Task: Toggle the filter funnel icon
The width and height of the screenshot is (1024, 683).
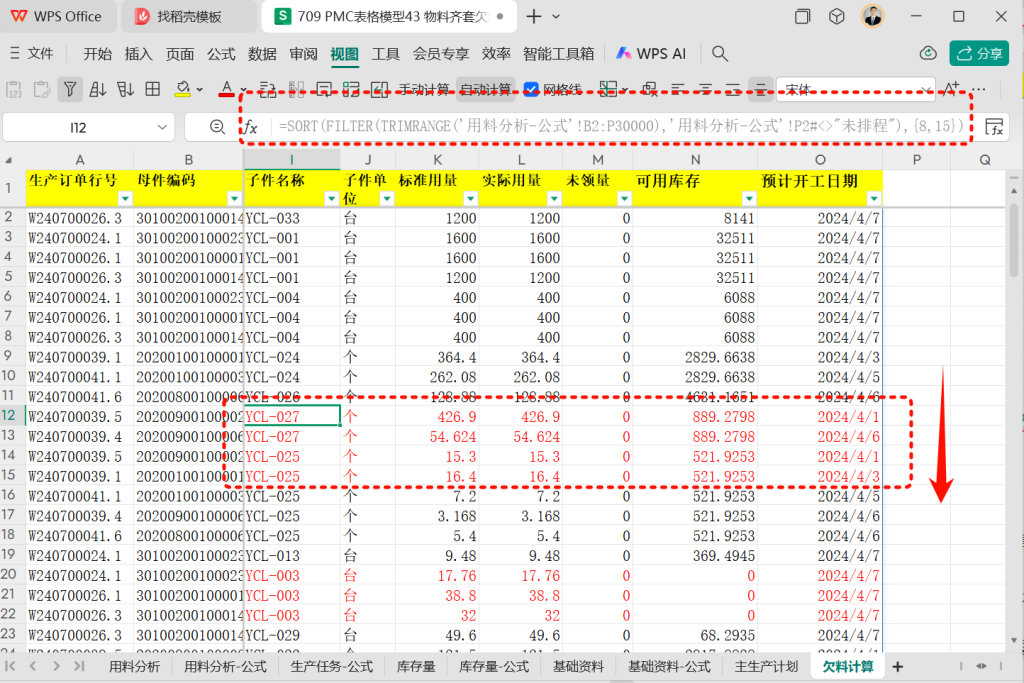Action: point(70,89)
